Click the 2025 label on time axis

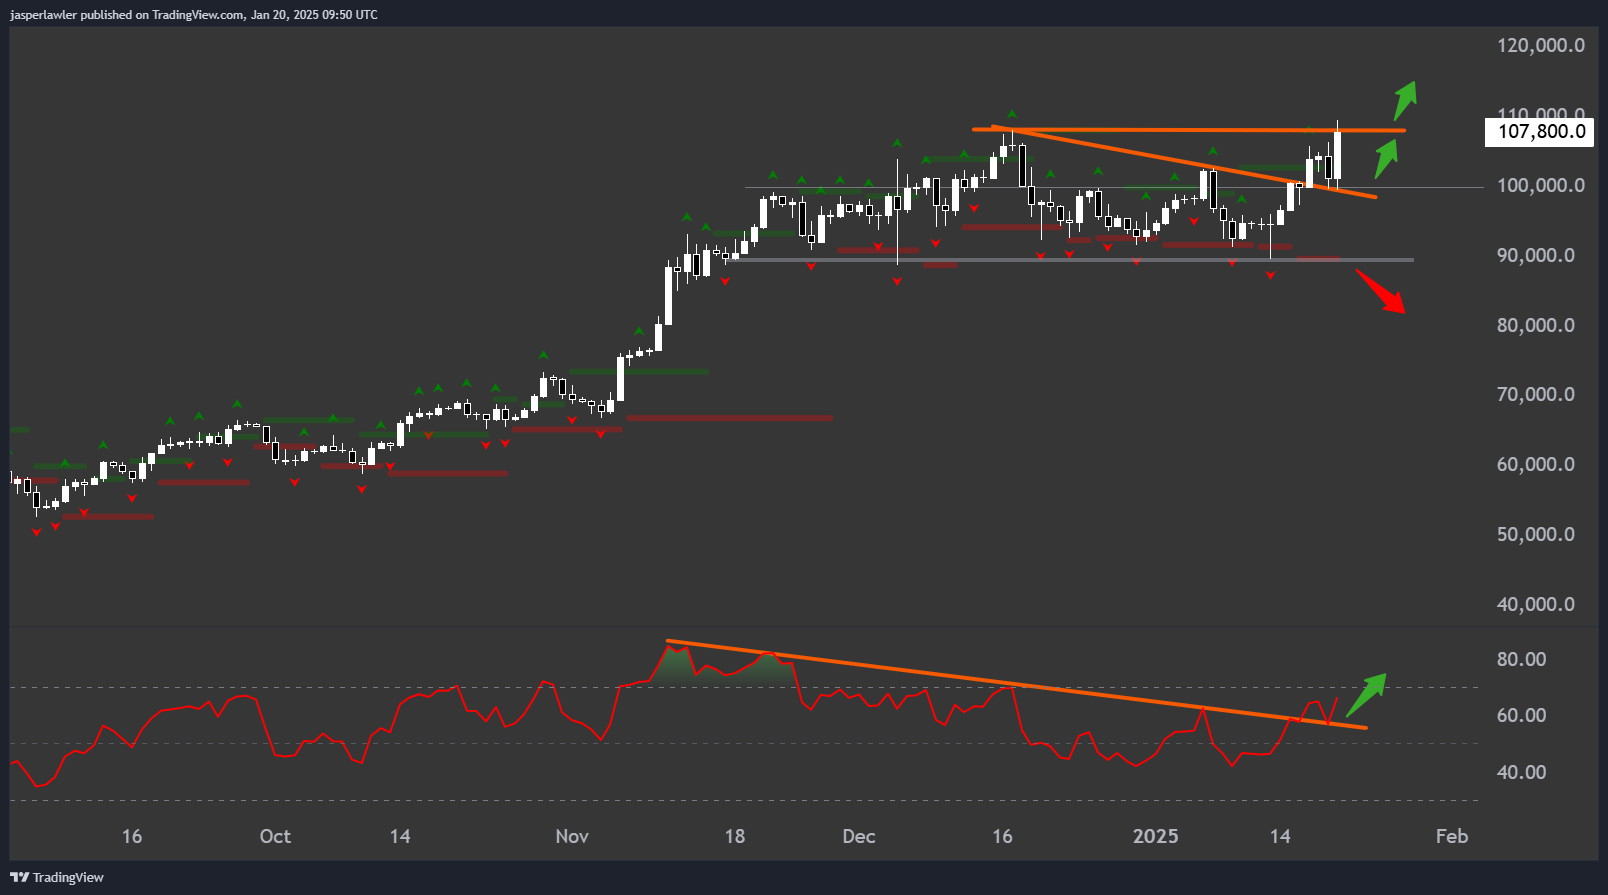(x=1156, y=836)
